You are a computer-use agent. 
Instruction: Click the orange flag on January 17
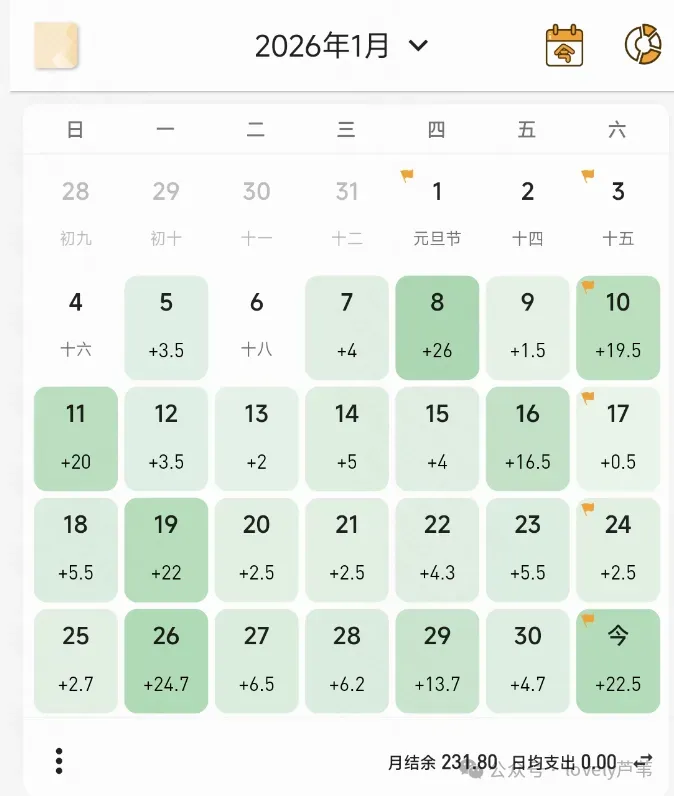click(588, 398)
